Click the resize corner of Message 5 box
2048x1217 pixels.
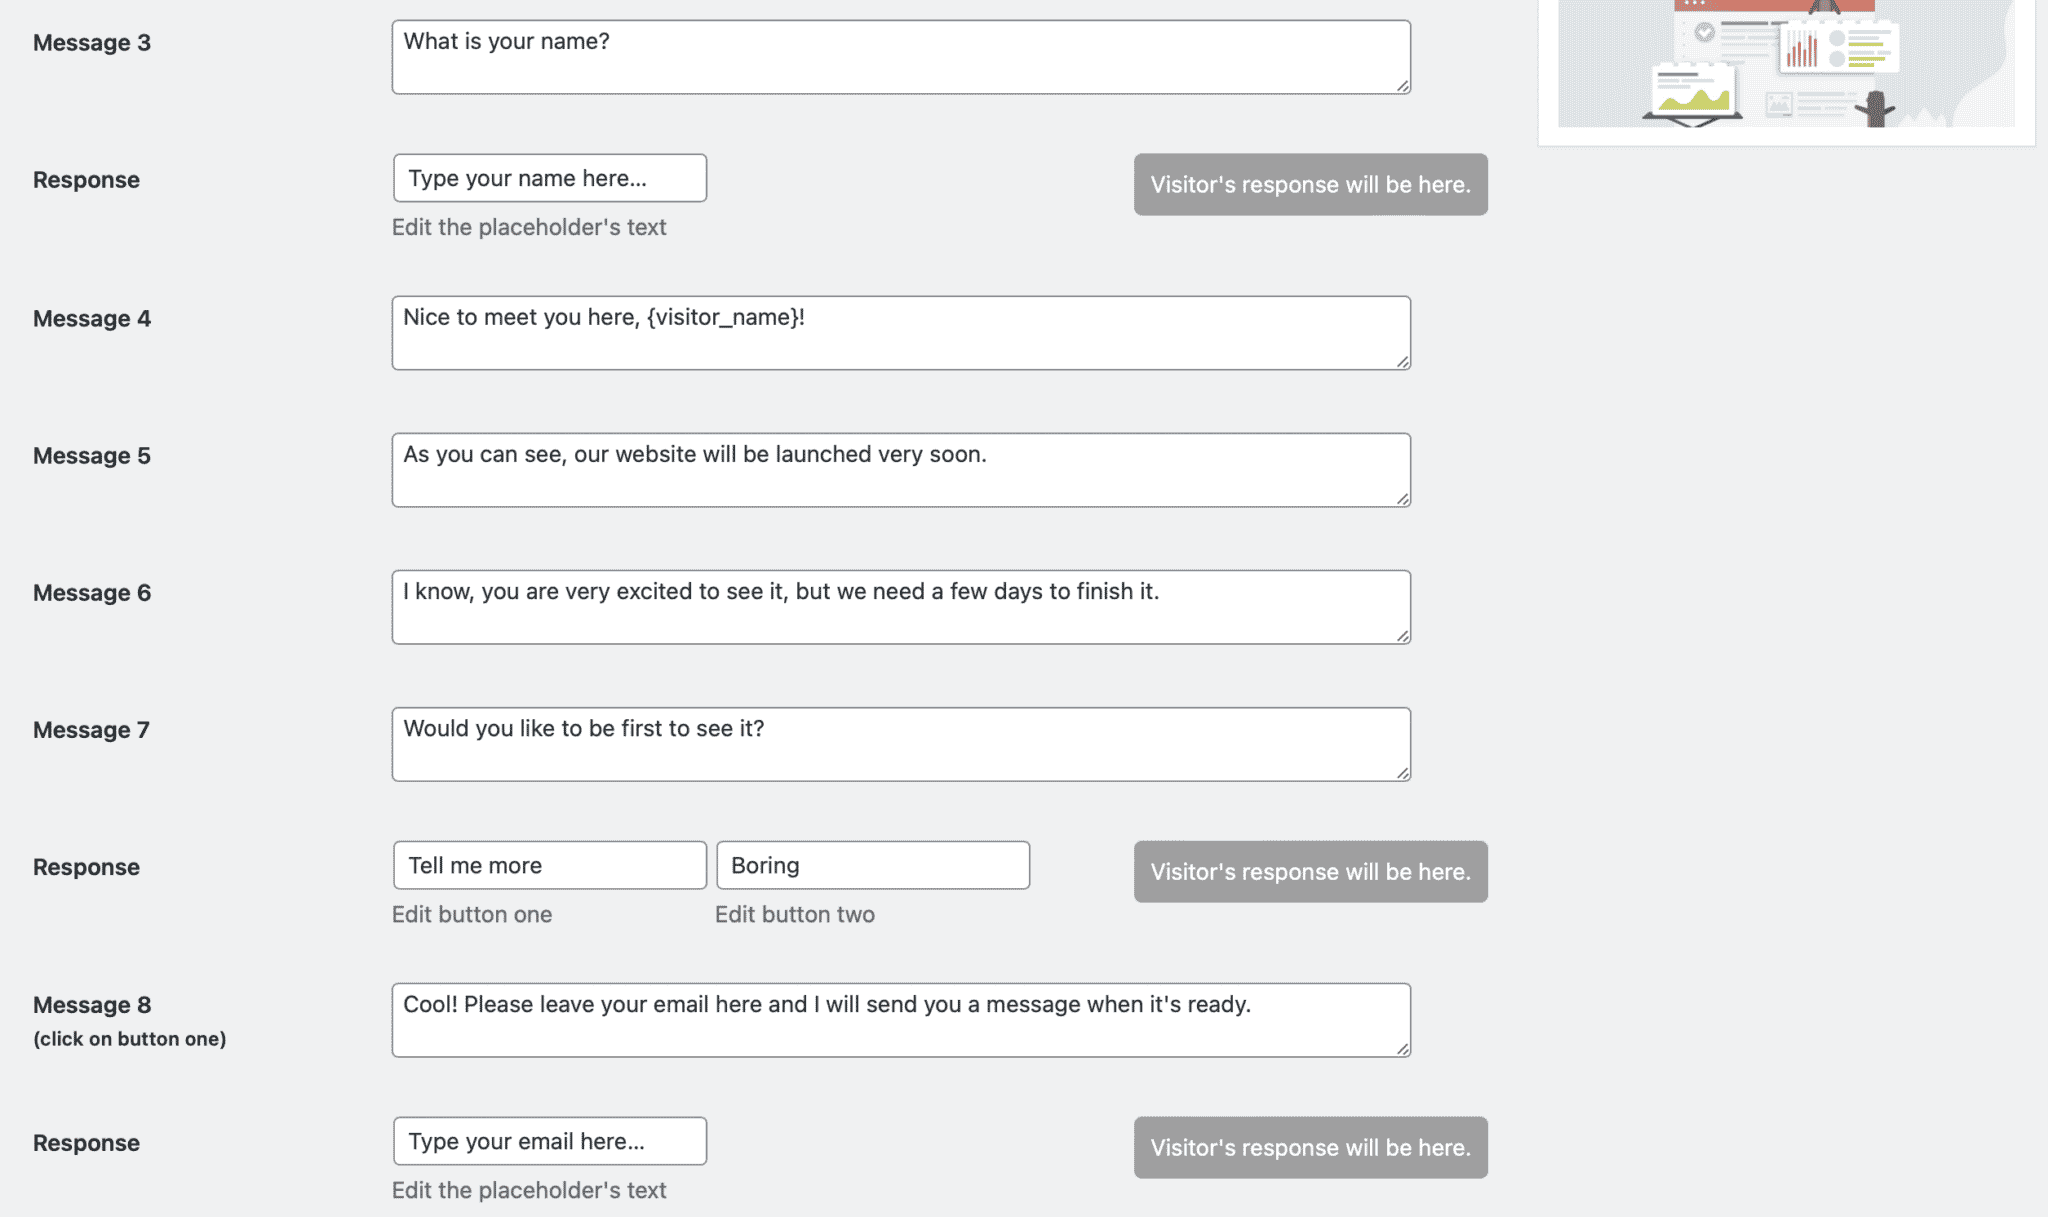click(1403, 499)
